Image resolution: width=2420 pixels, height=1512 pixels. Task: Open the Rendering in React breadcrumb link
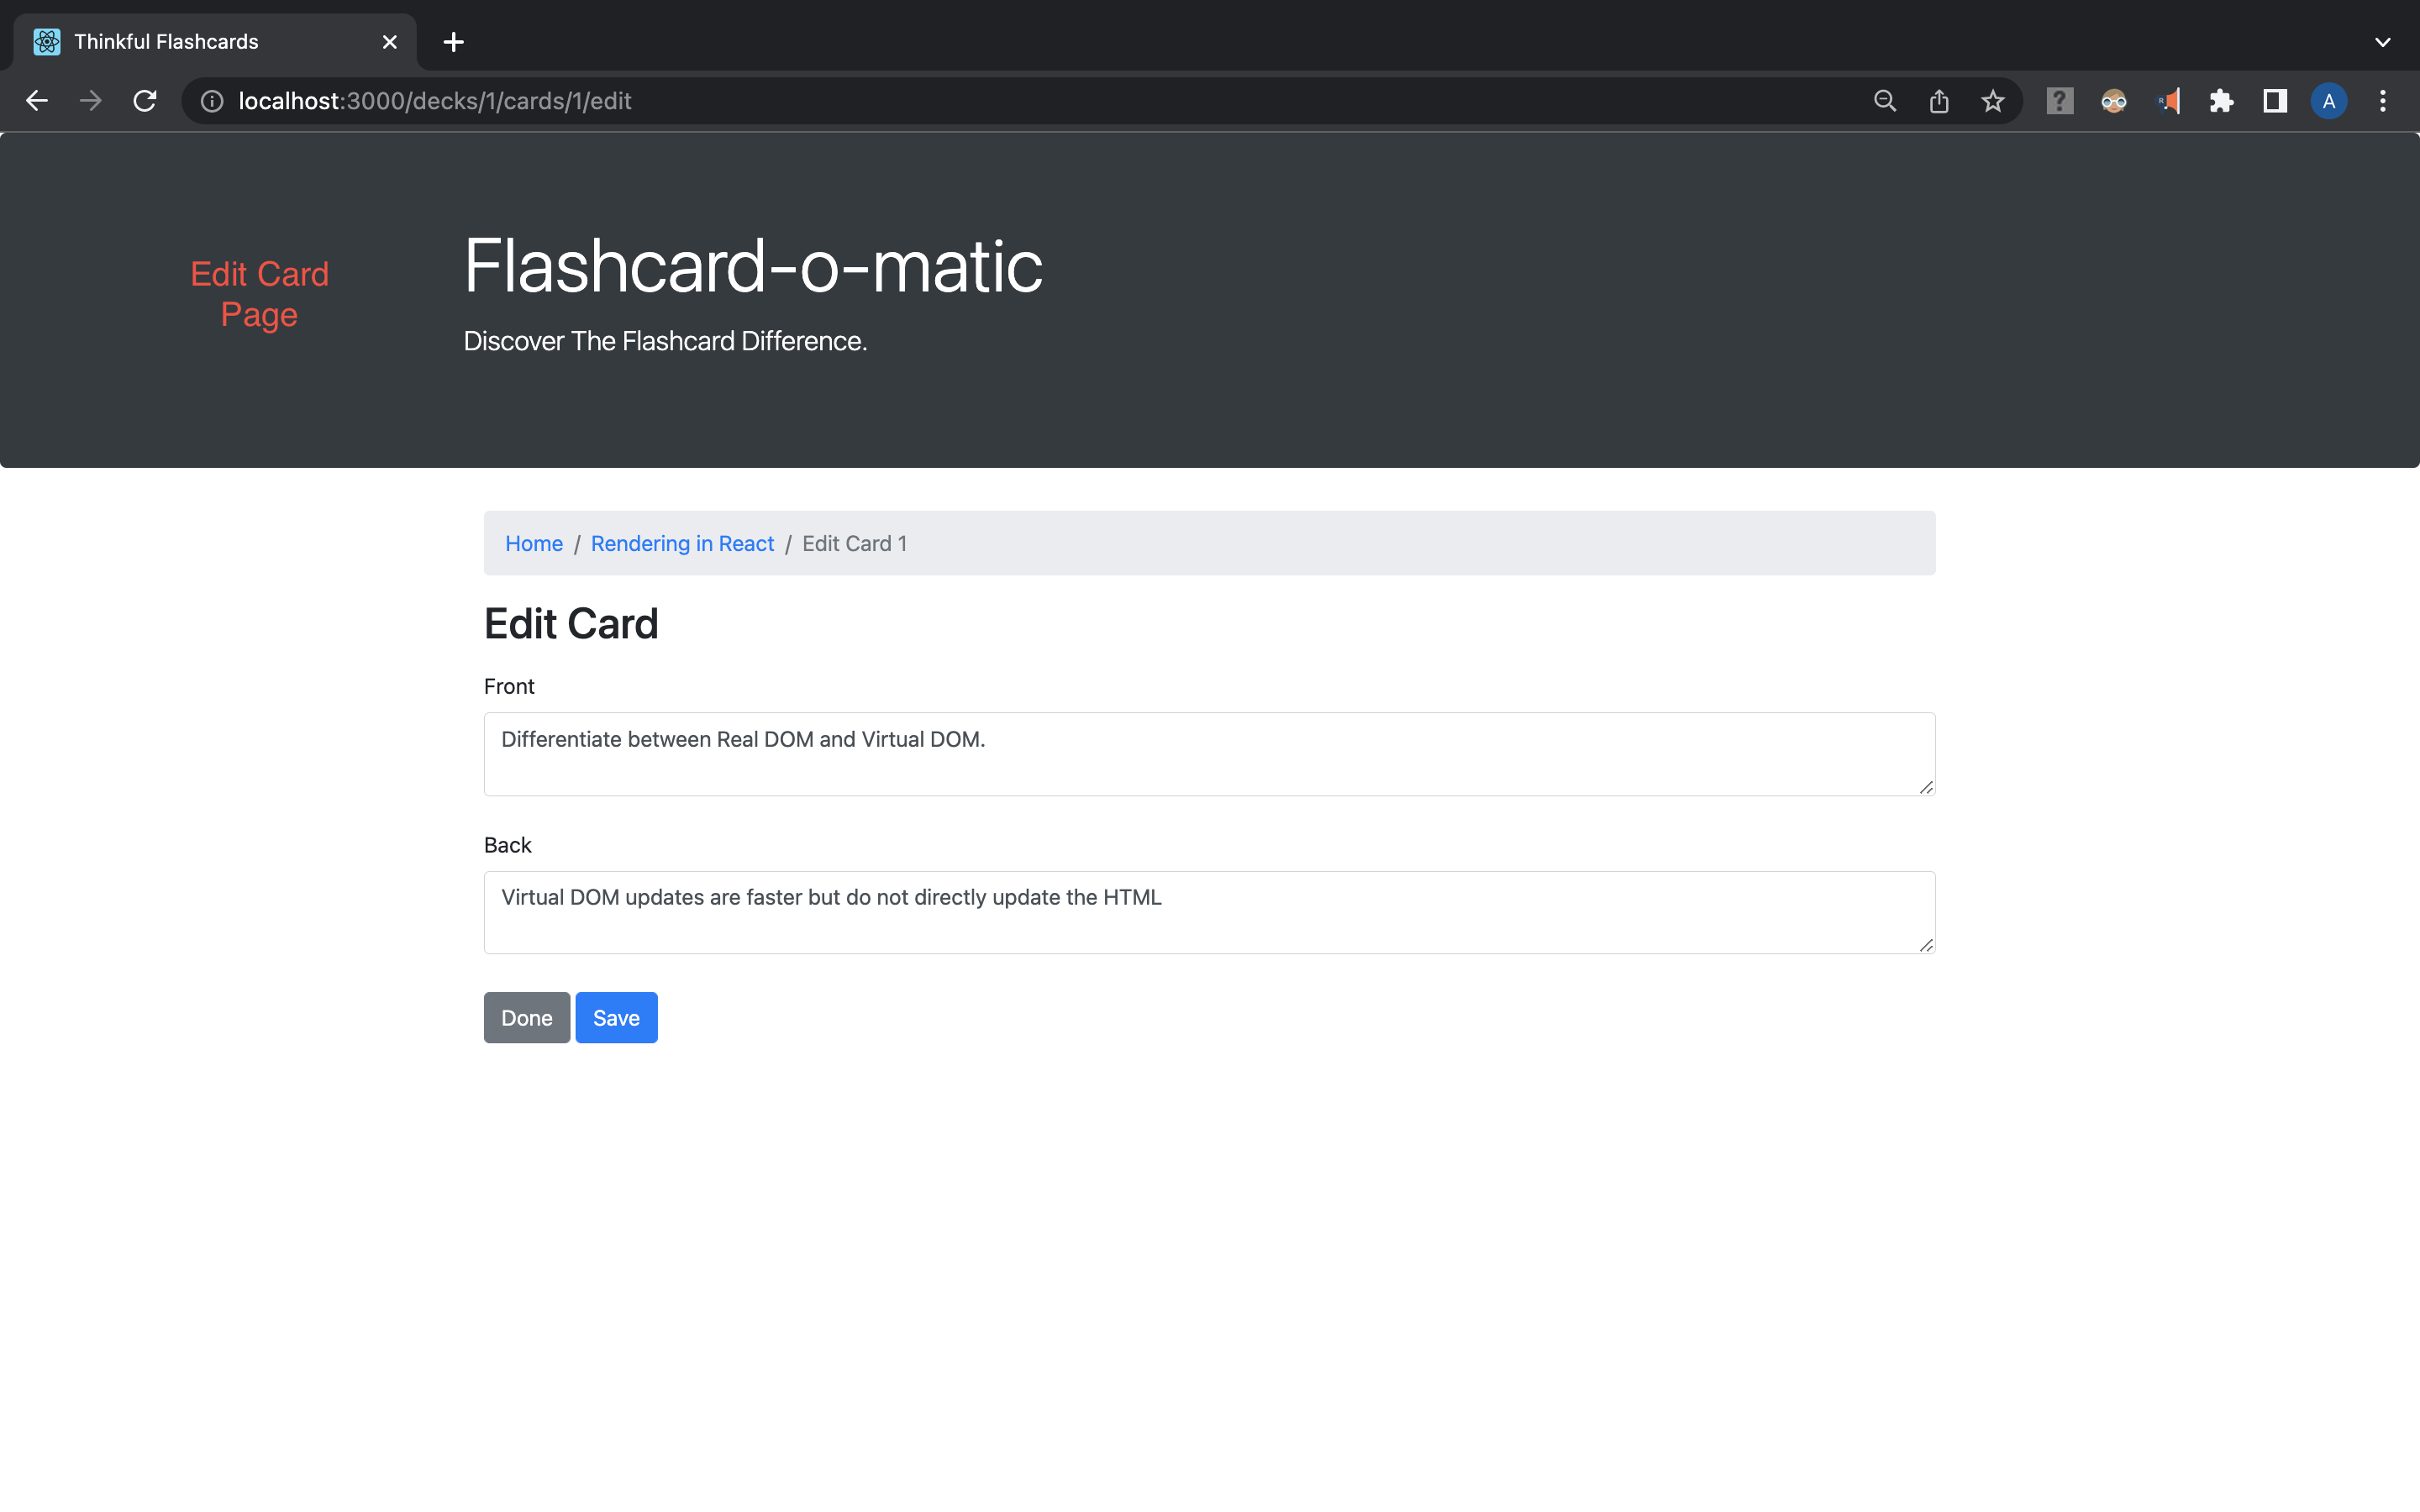pyautogui.click(x=682, y=543)
